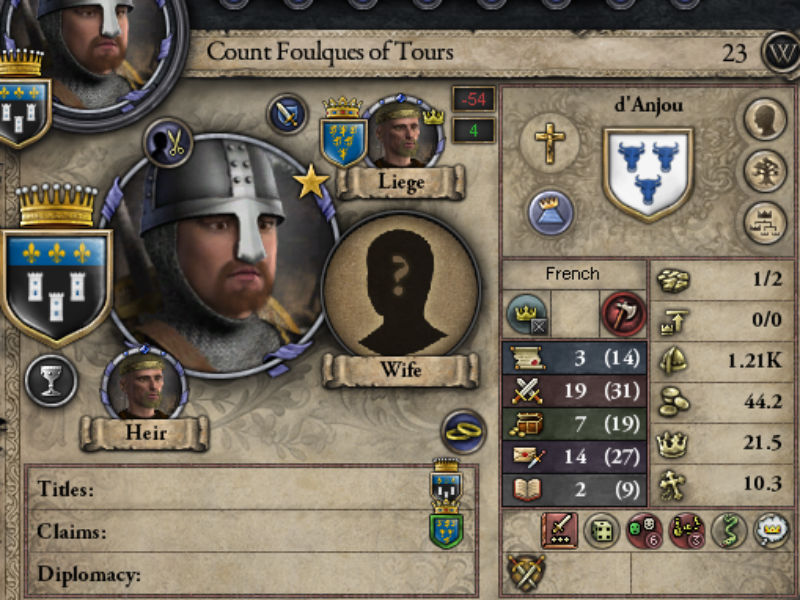The image size is (800, 600).
Task: Open the Liege portrait
Action: point(402,132)
